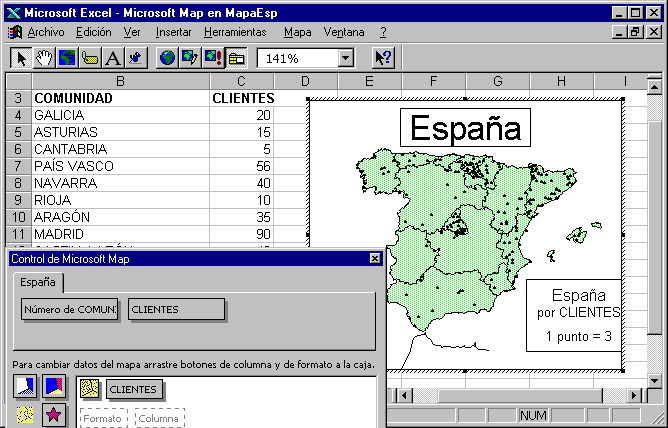Pick the custom pushpin map tool
668x428 pixels.
point(136,58)
